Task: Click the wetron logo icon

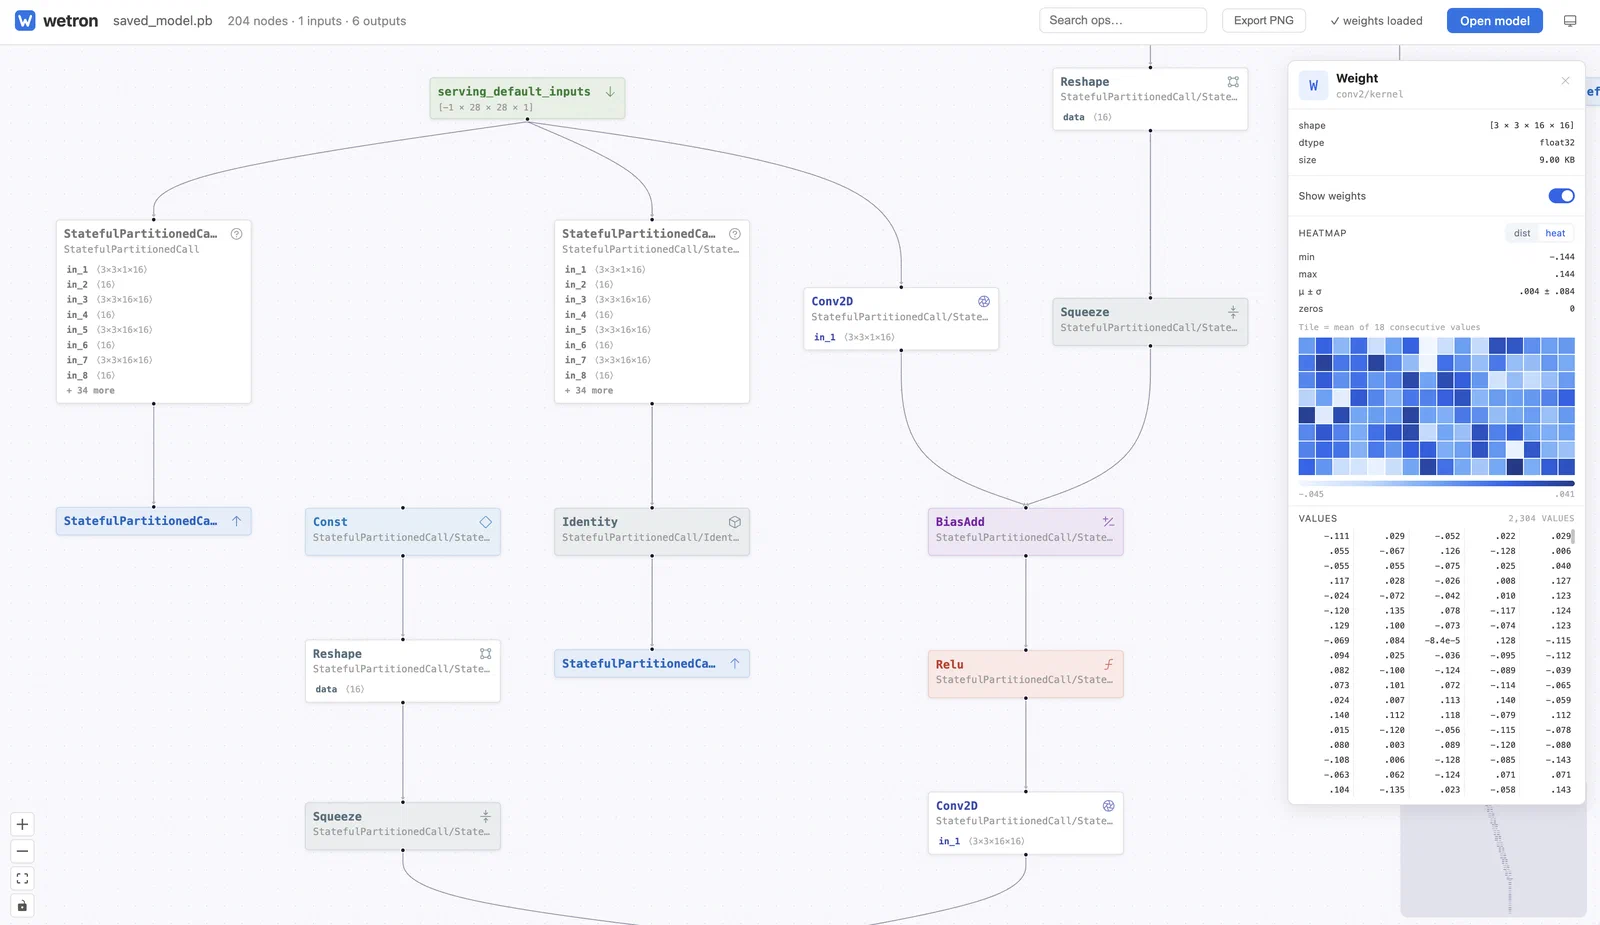Action: point(25,20)
